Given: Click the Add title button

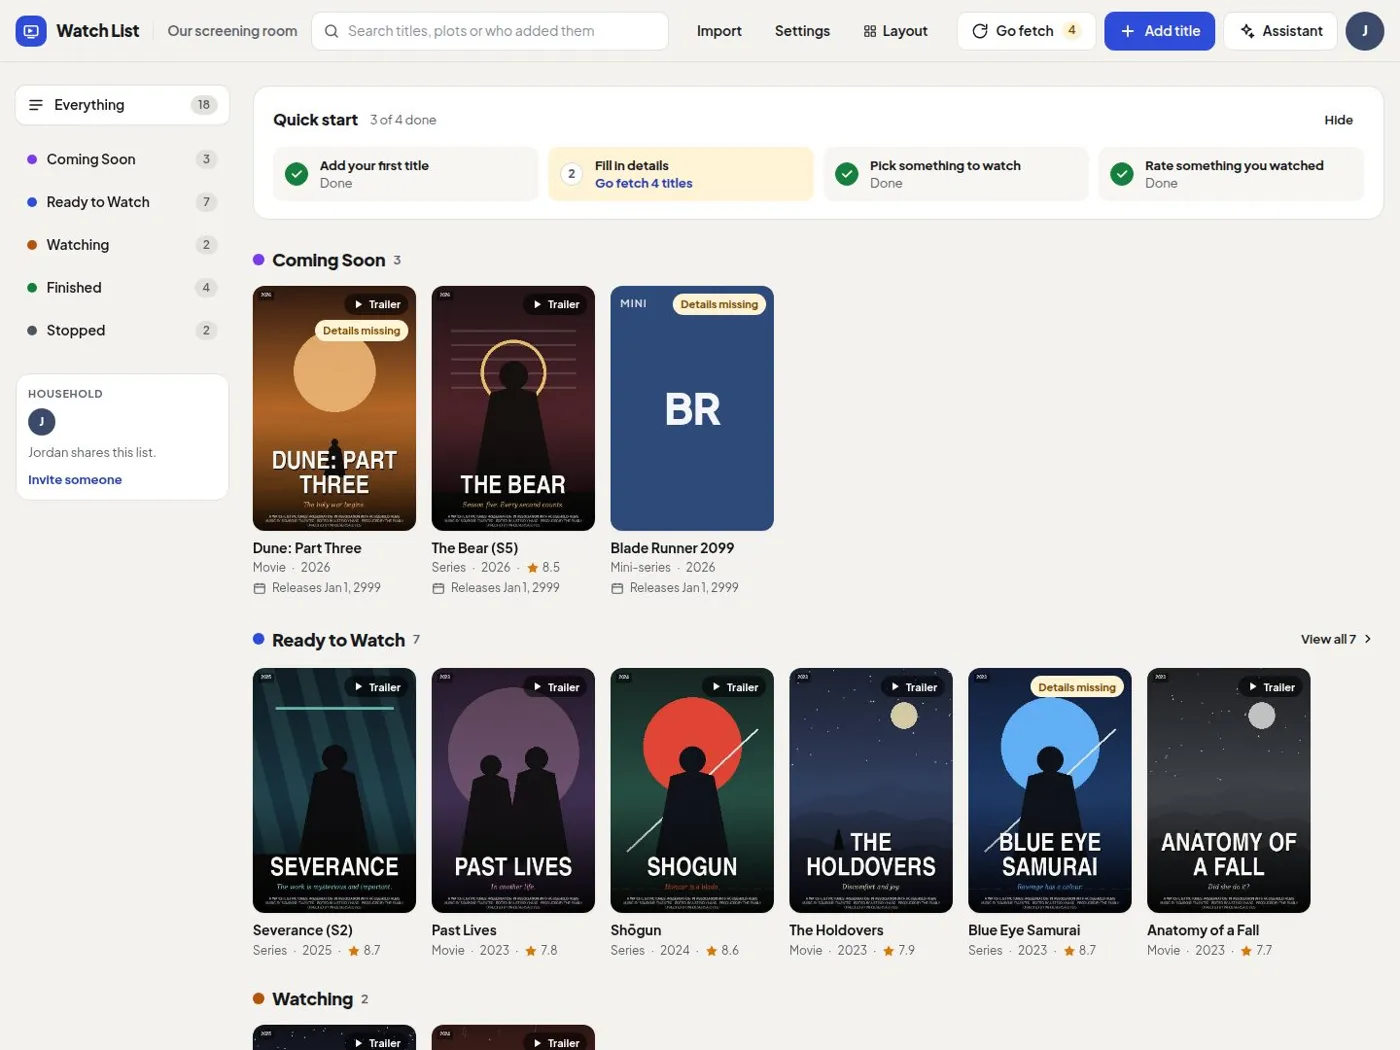Looking at the screenshot, I should [1159, 31].
